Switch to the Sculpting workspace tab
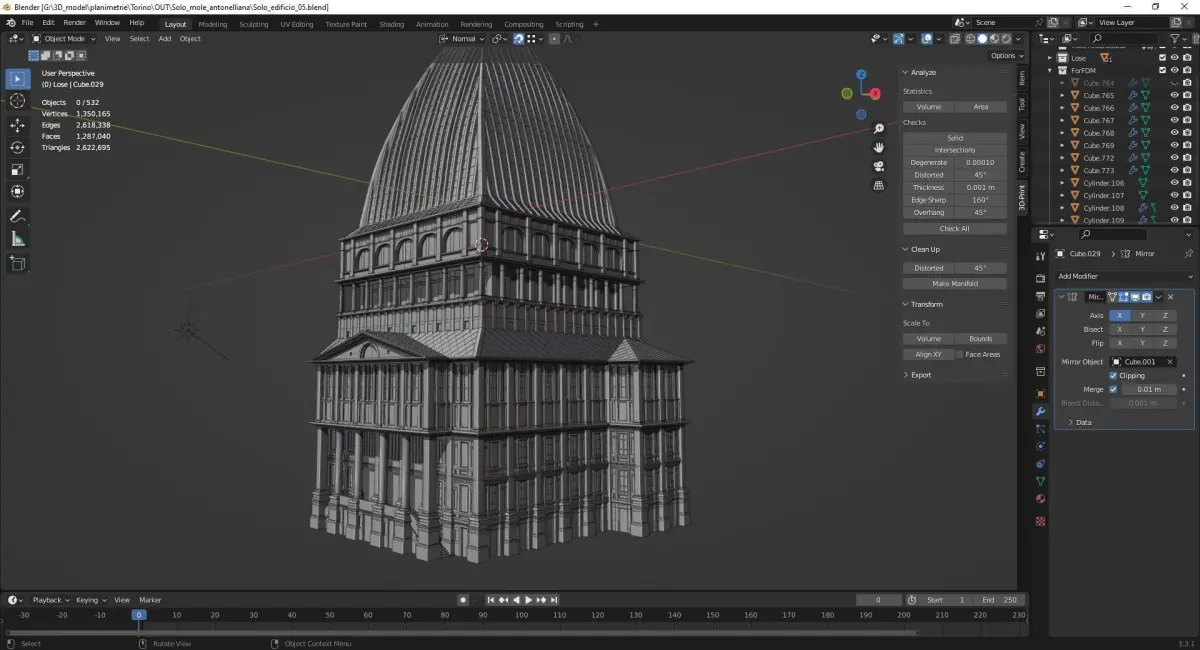The width and height of the screenshot is (1200, 650). 254,24
